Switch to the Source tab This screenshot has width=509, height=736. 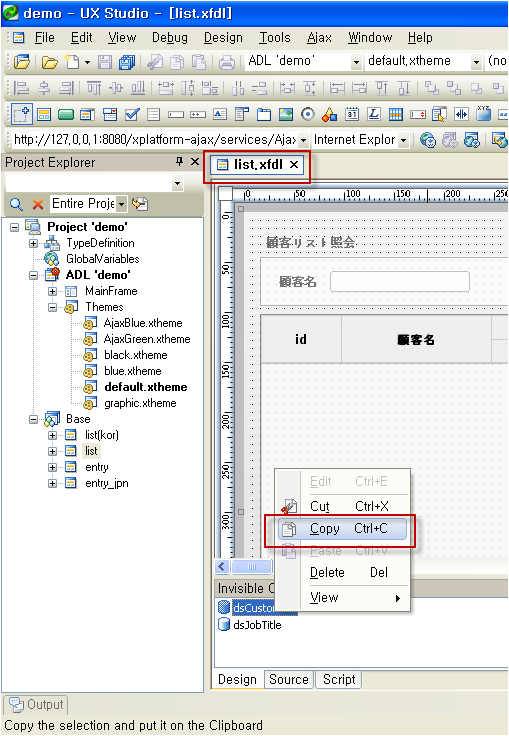[288, 679]
